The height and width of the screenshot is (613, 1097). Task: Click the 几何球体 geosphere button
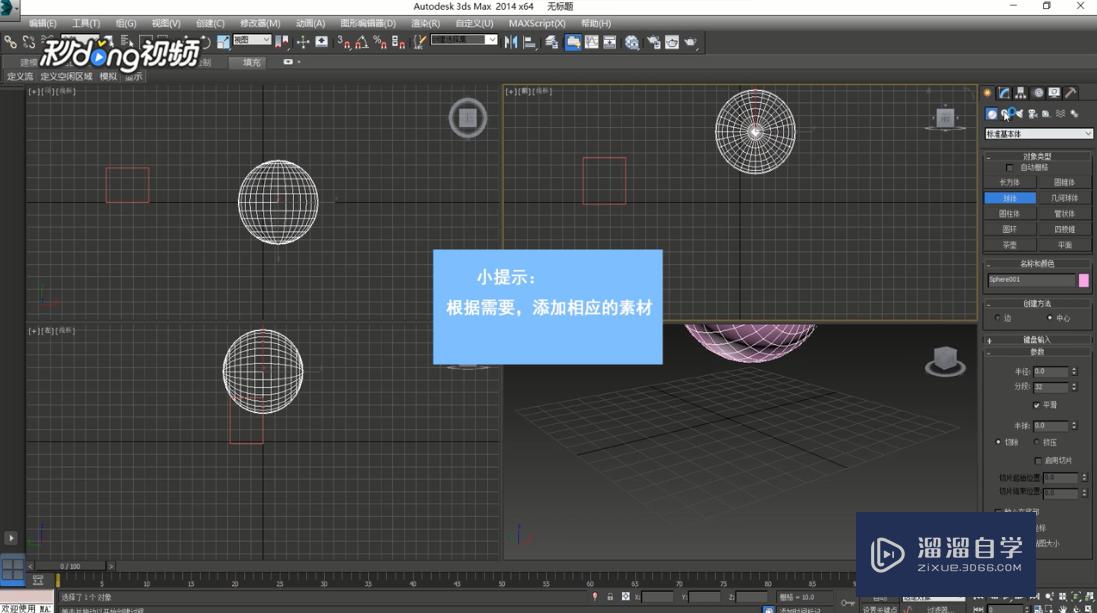pyautogui.click(x=1064, y=198)
